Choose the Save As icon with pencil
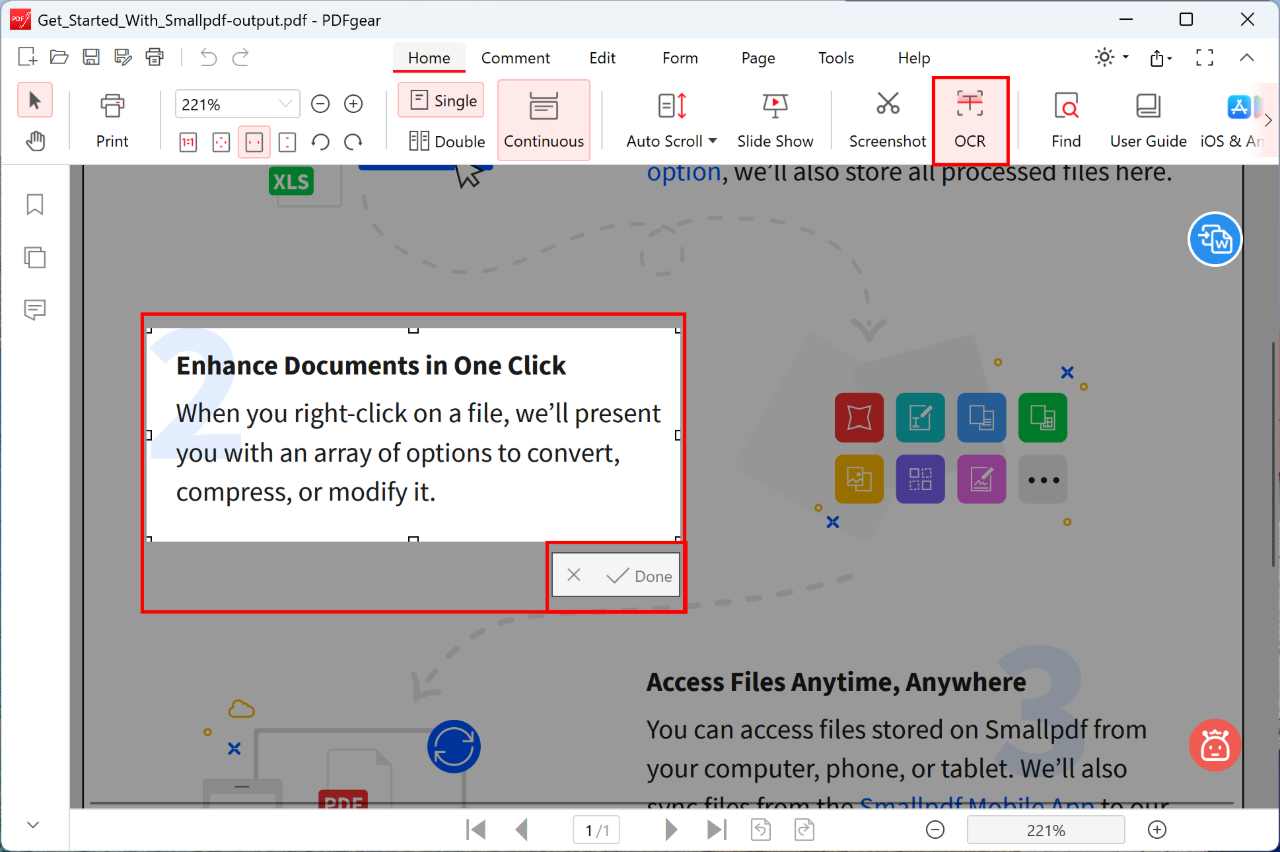Viewport: 1280px width, 852px height. coord(123,57)
